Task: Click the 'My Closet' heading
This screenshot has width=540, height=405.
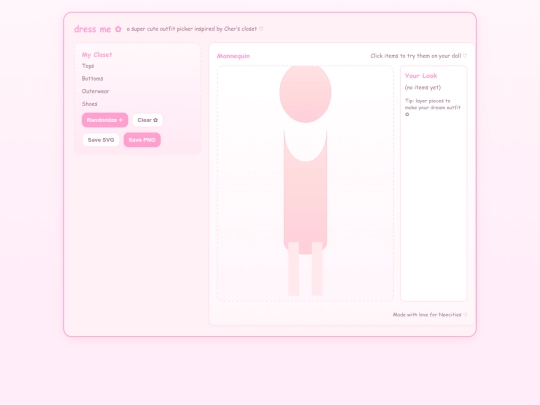Action: tap(97, 54)
